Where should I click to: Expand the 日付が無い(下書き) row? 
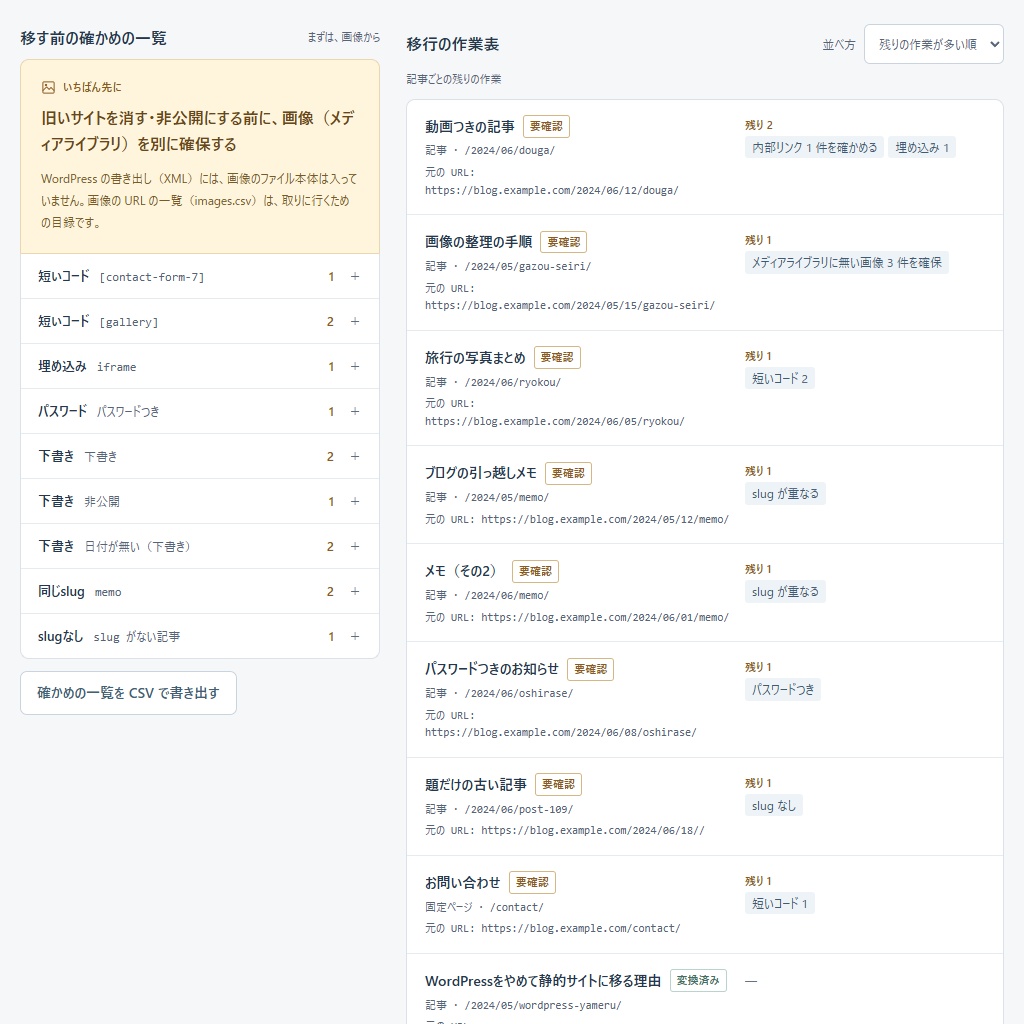click(x=200, y=547)
